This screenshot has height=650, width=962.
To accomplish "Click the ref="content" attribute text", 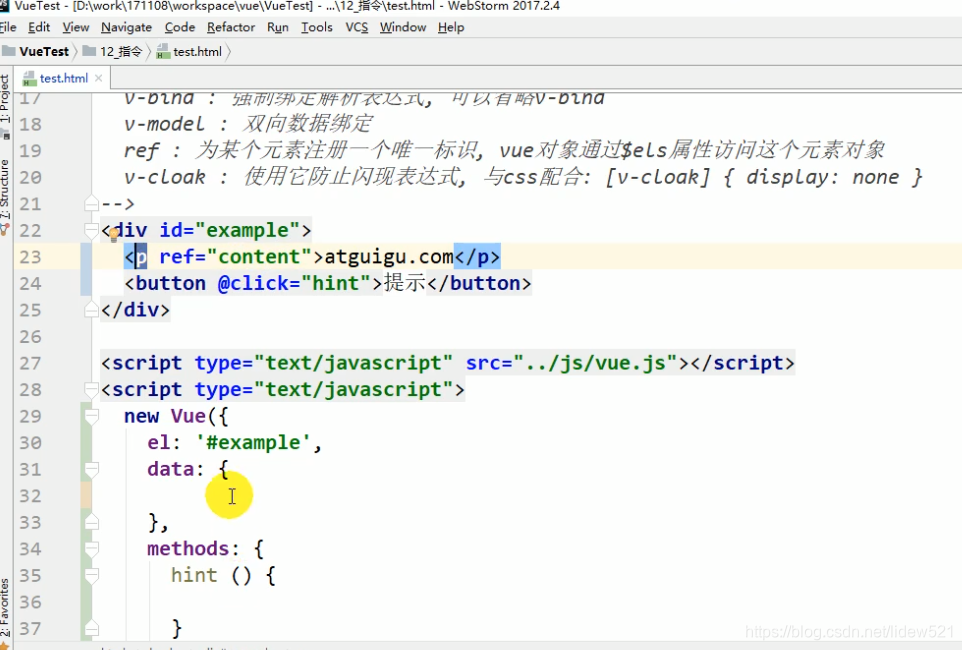I will (236, 257).
